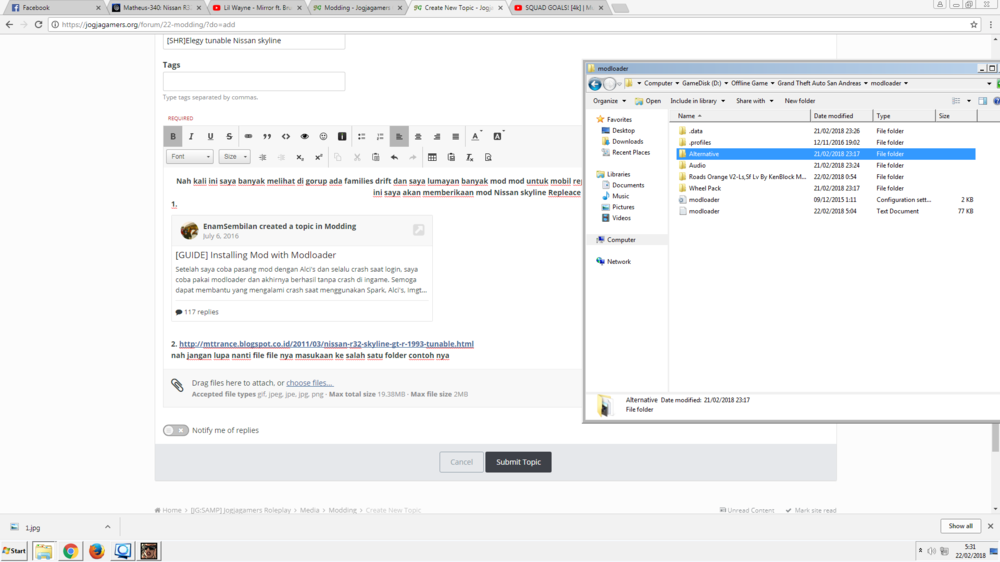Open the mttrance blogspot Nissan skyline link
Screen dimensions: 1000x562
pos(327,344)
